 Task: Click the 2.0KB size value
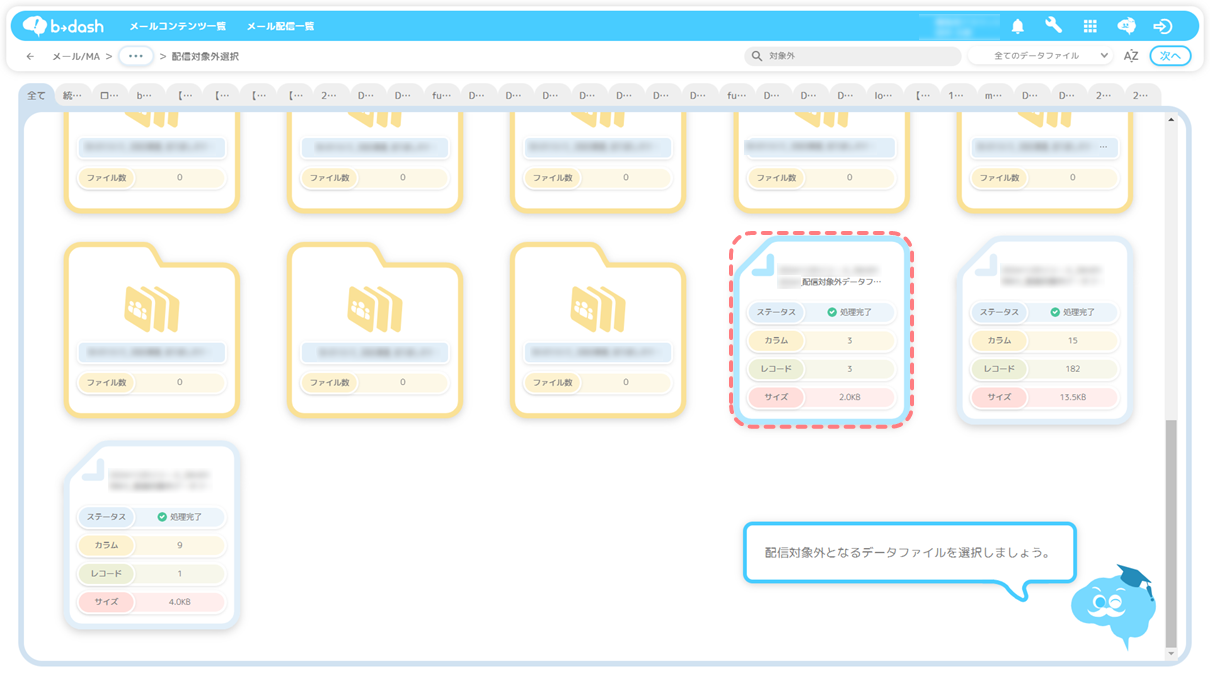pos(850,397)
